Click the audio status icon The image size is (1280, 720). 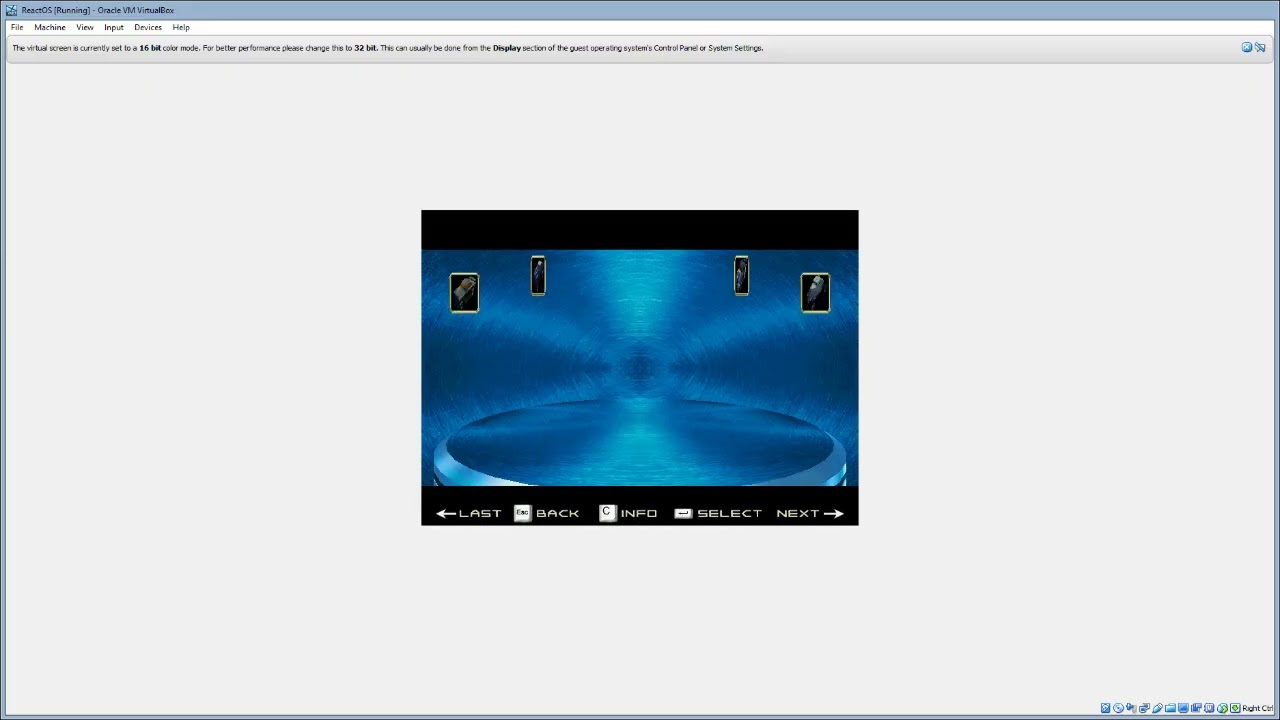1131,708
